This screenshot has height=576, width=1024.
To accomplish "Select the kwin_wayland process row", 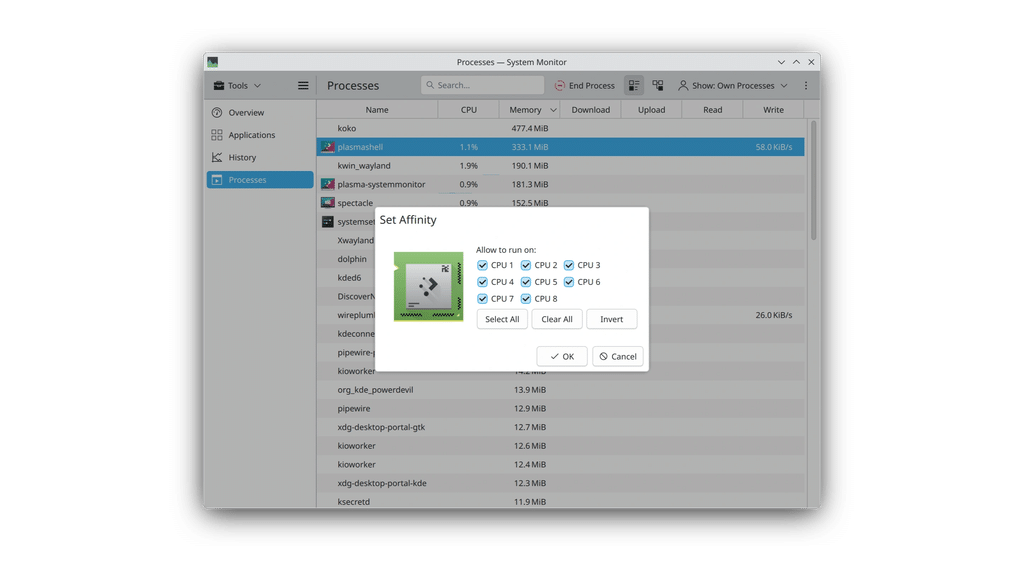I will click(560, 166).
